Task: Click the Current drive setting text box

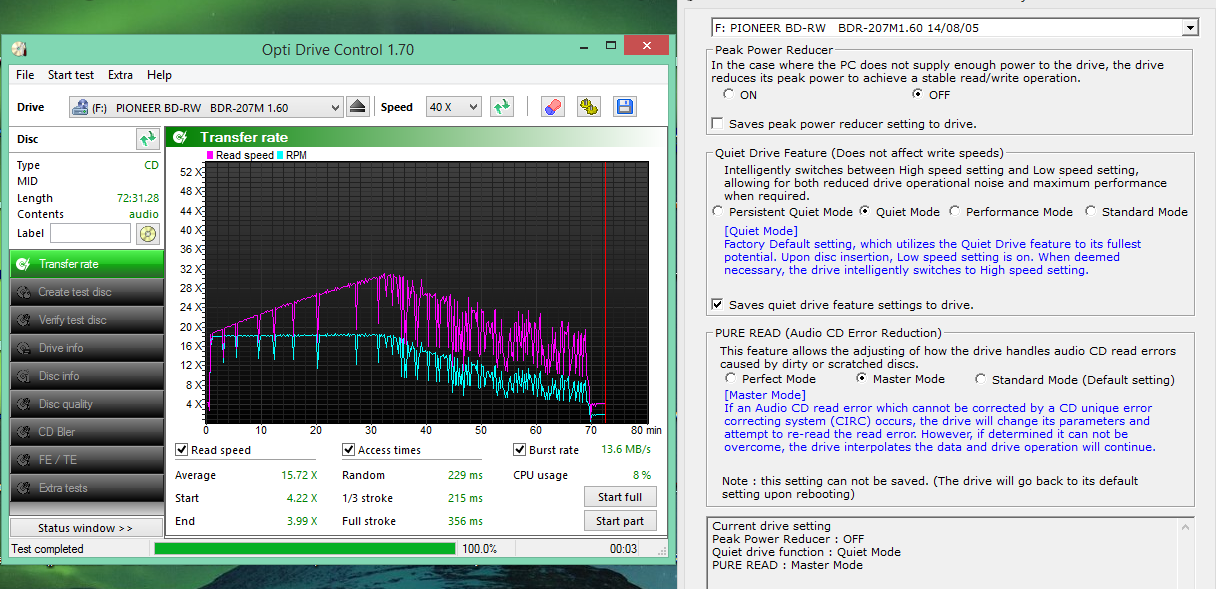Action: tap(952, 551)
